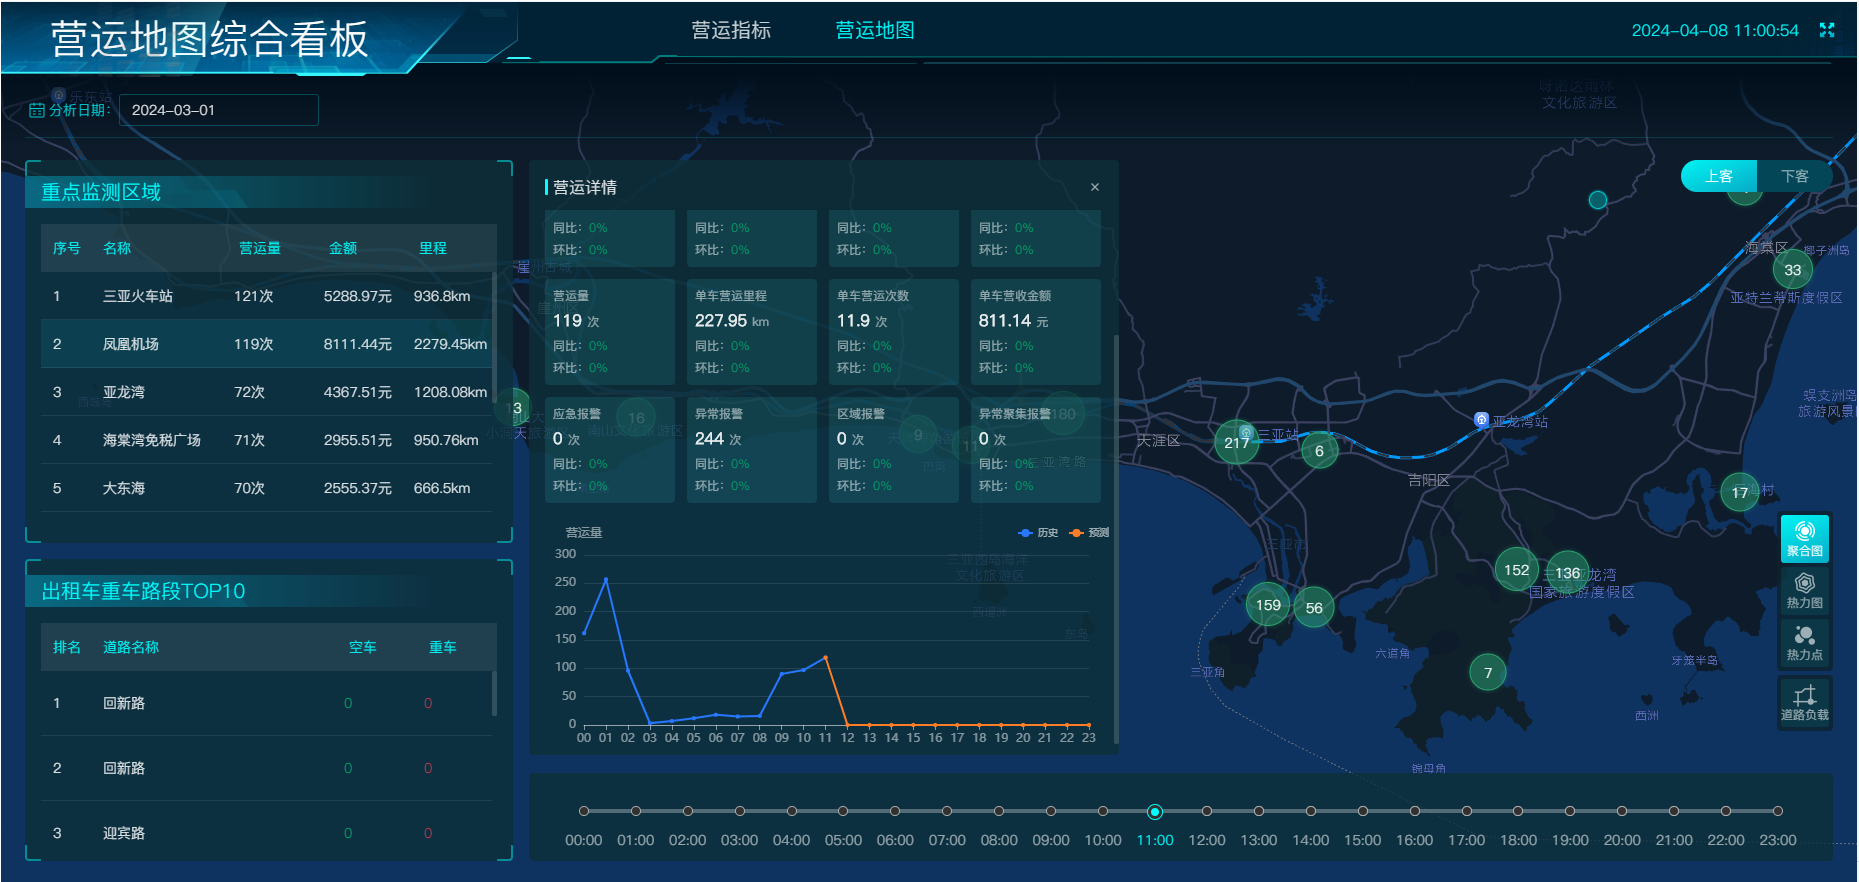The image size is (1859, 882).
Task: Close the 营运详情 panel
Action: click(x=1095, y=187)
